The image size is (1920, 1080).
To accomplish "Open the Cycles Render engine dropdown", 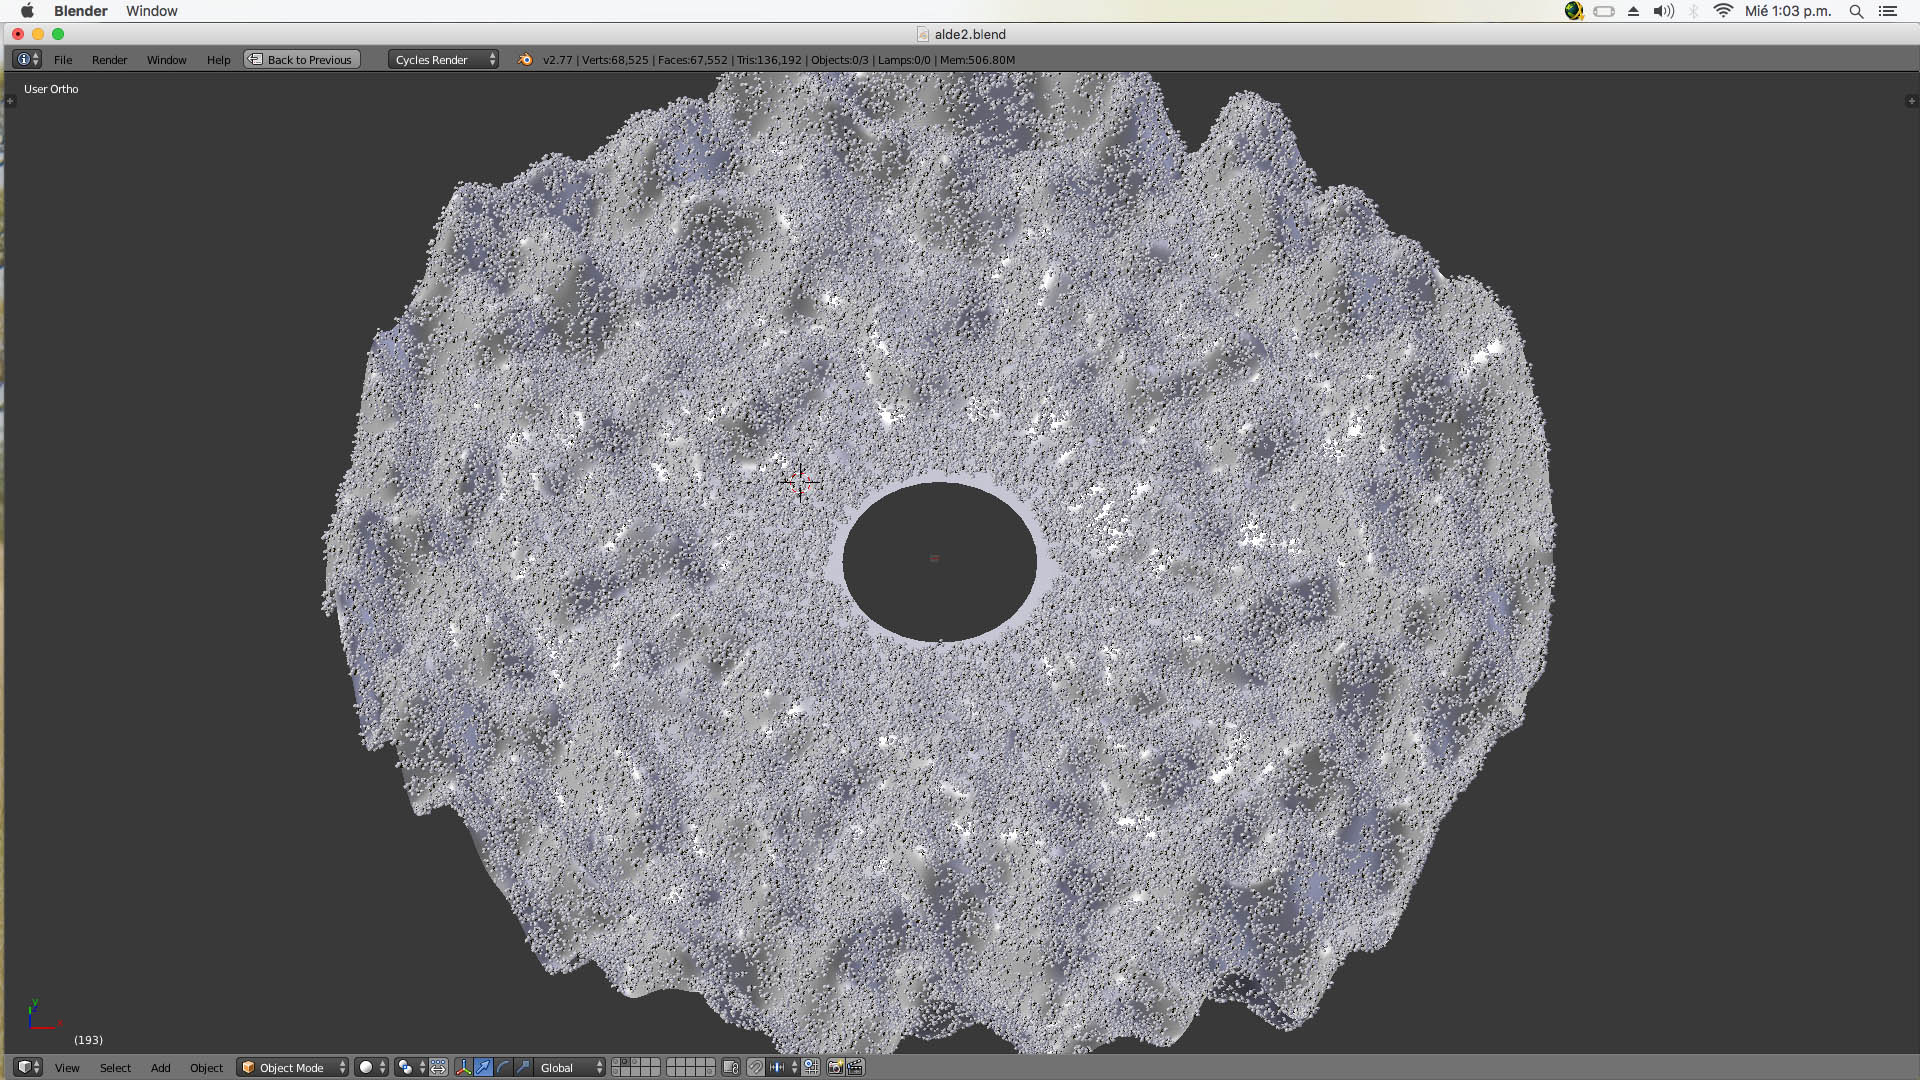I will (x=444, y=60).
